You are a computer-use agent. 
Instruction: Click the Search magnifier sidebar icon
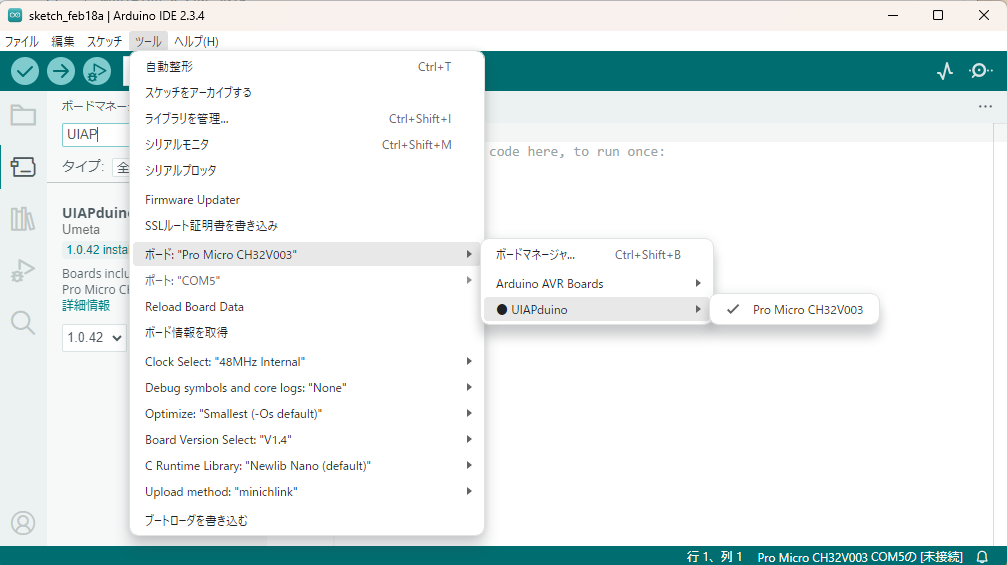22,322
